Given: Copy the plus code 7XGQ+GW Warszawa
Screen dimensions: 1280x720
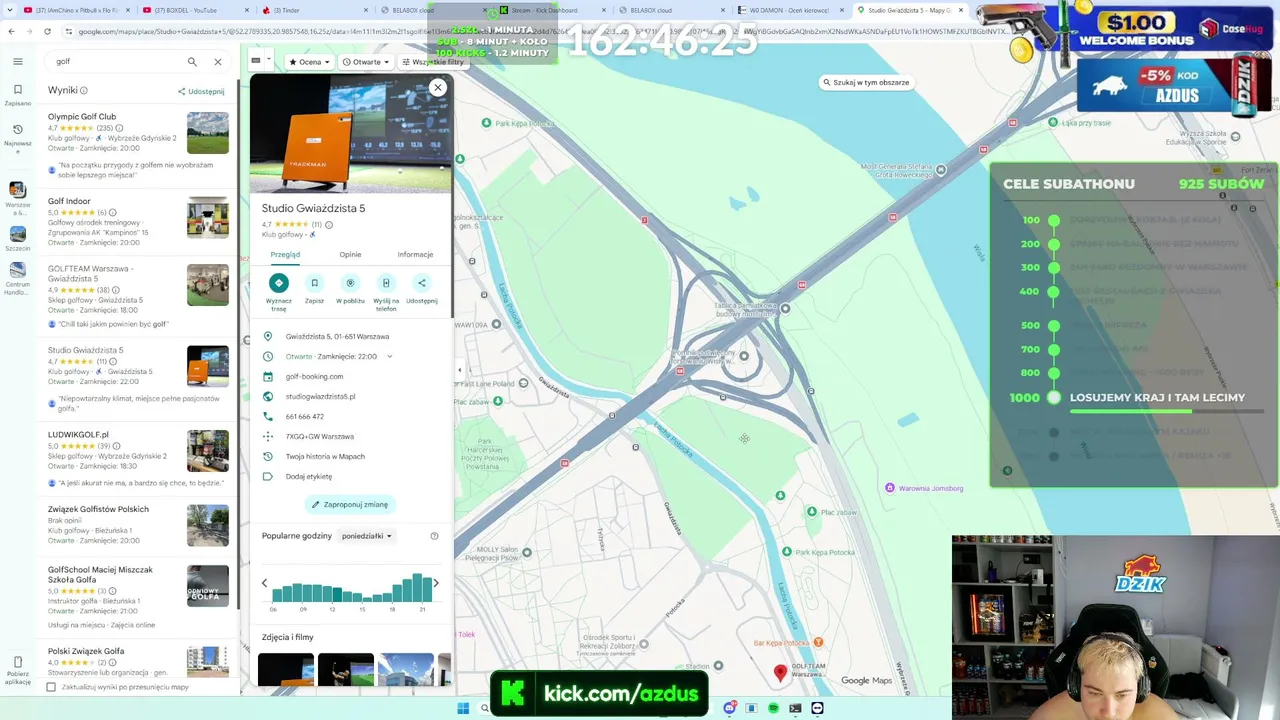Looking at the screenshot, I should pyautogui.click(x=320, y=437).
